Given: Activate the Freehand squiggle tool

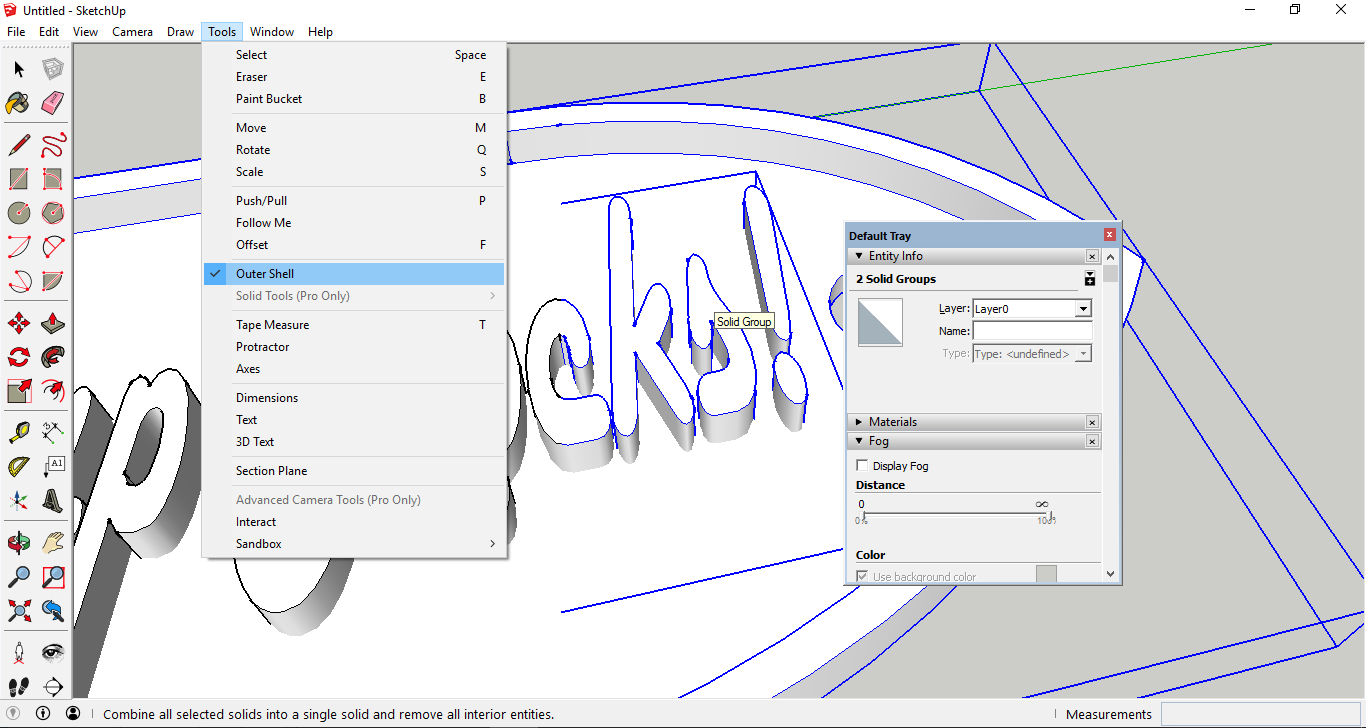Looking at the screenshot, I should click(x=53, y=145).
